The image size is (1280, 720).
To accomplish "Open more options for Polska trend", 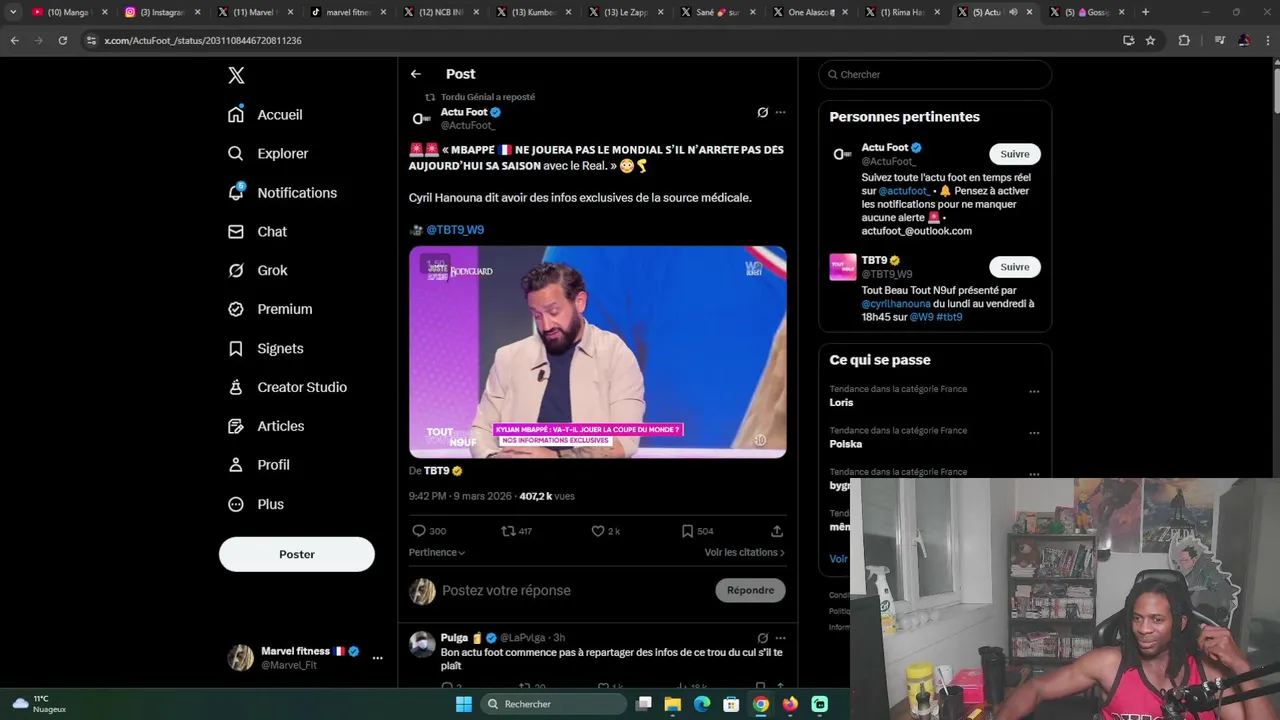I will tap(1034, 433).
